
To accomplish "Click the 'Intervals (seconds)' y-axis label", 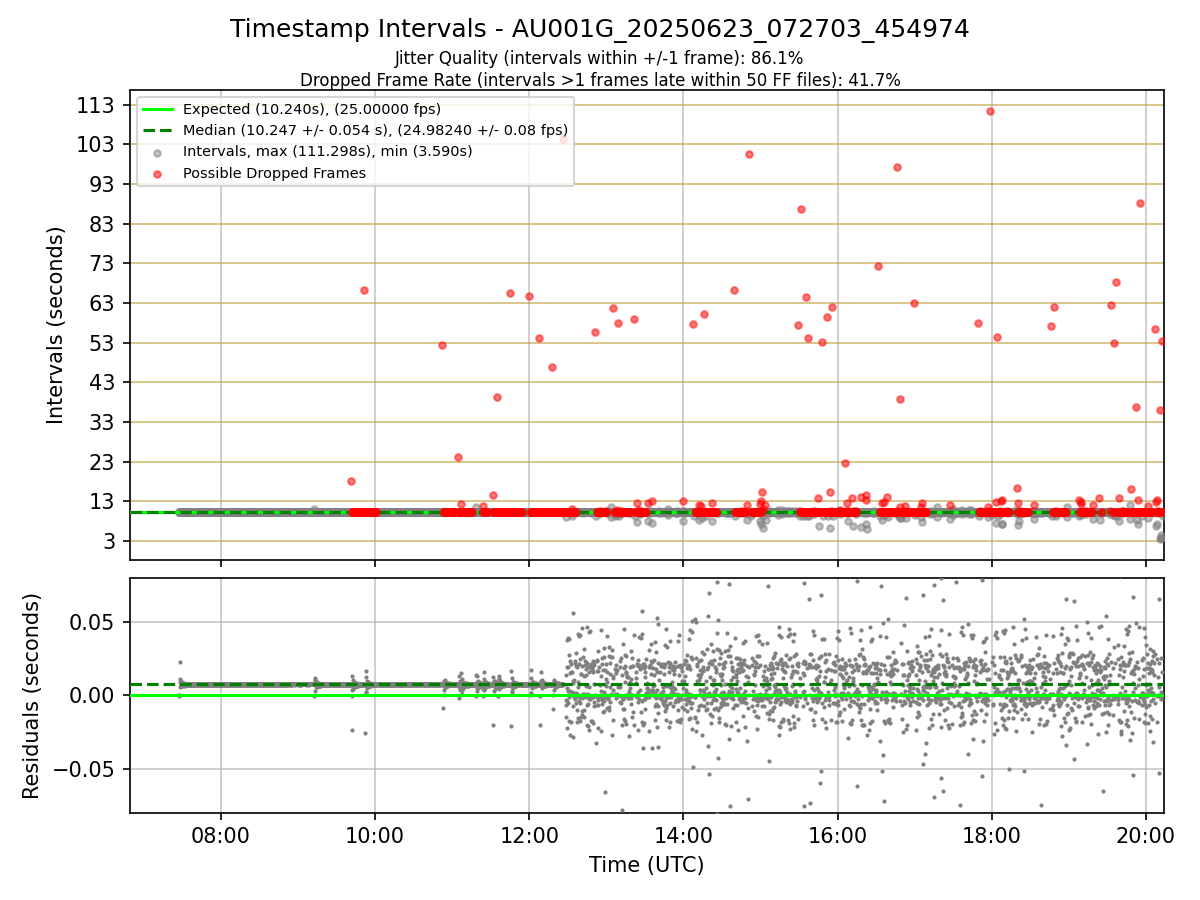I will tap(56, 325).
